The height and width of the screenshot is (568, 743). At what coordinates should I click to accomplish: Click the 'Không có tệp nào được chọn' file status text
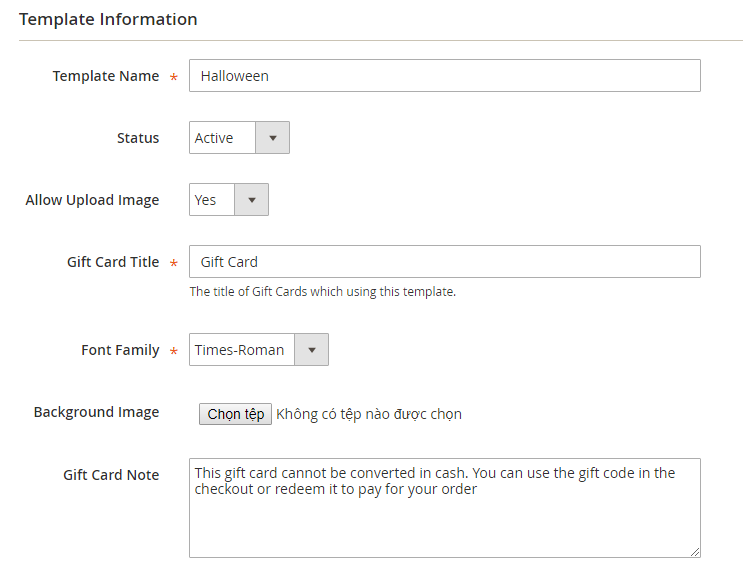369,414
